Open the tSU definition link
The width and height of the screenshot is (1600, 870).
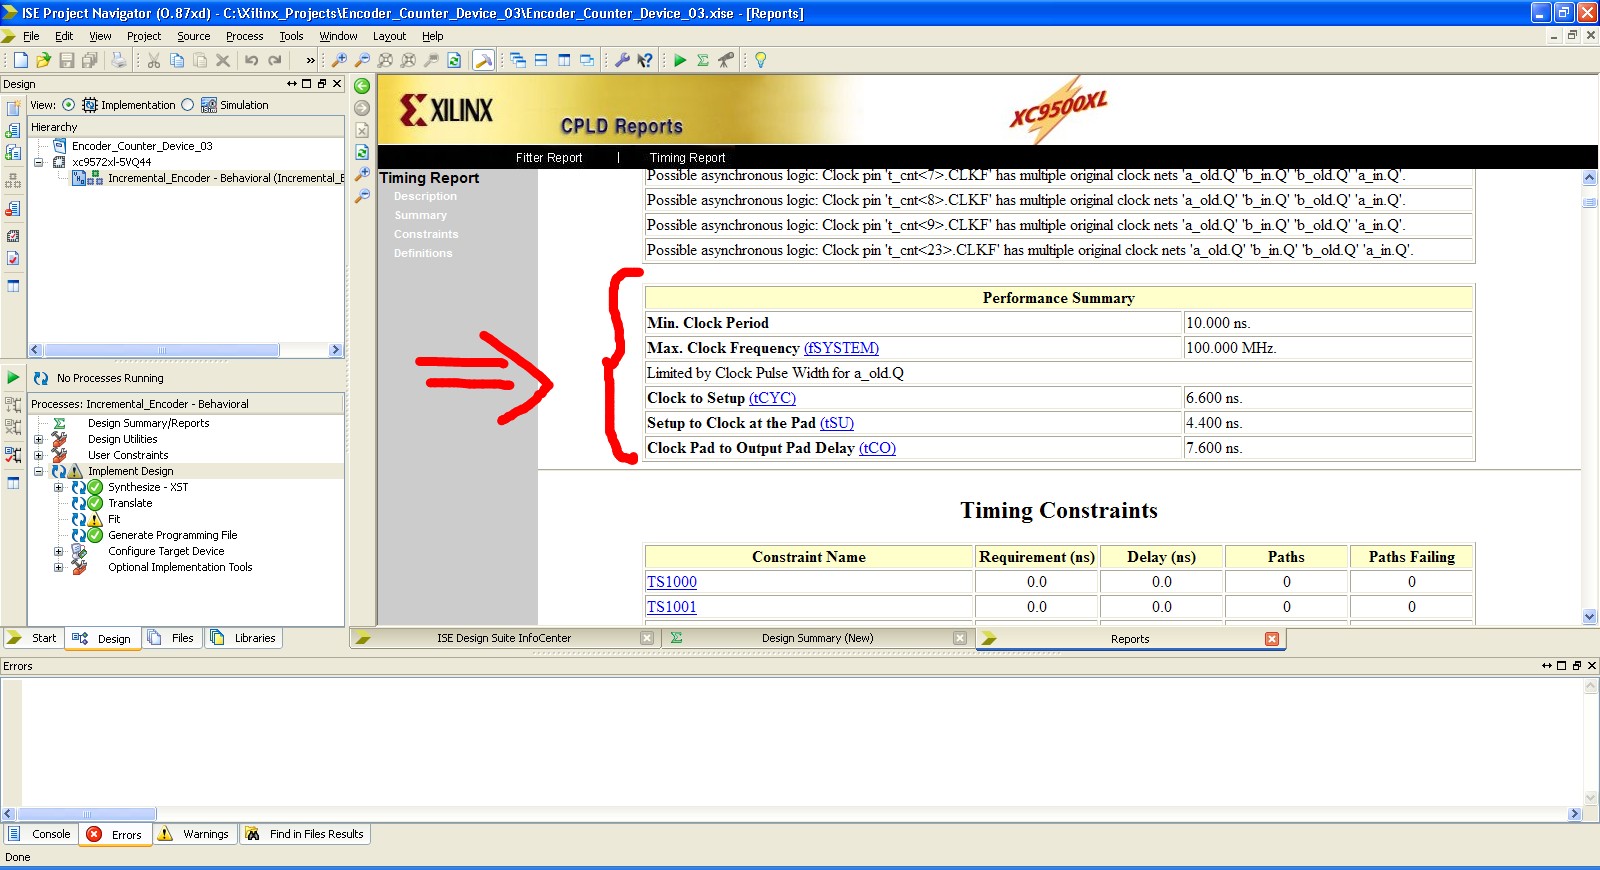(837, 423)
